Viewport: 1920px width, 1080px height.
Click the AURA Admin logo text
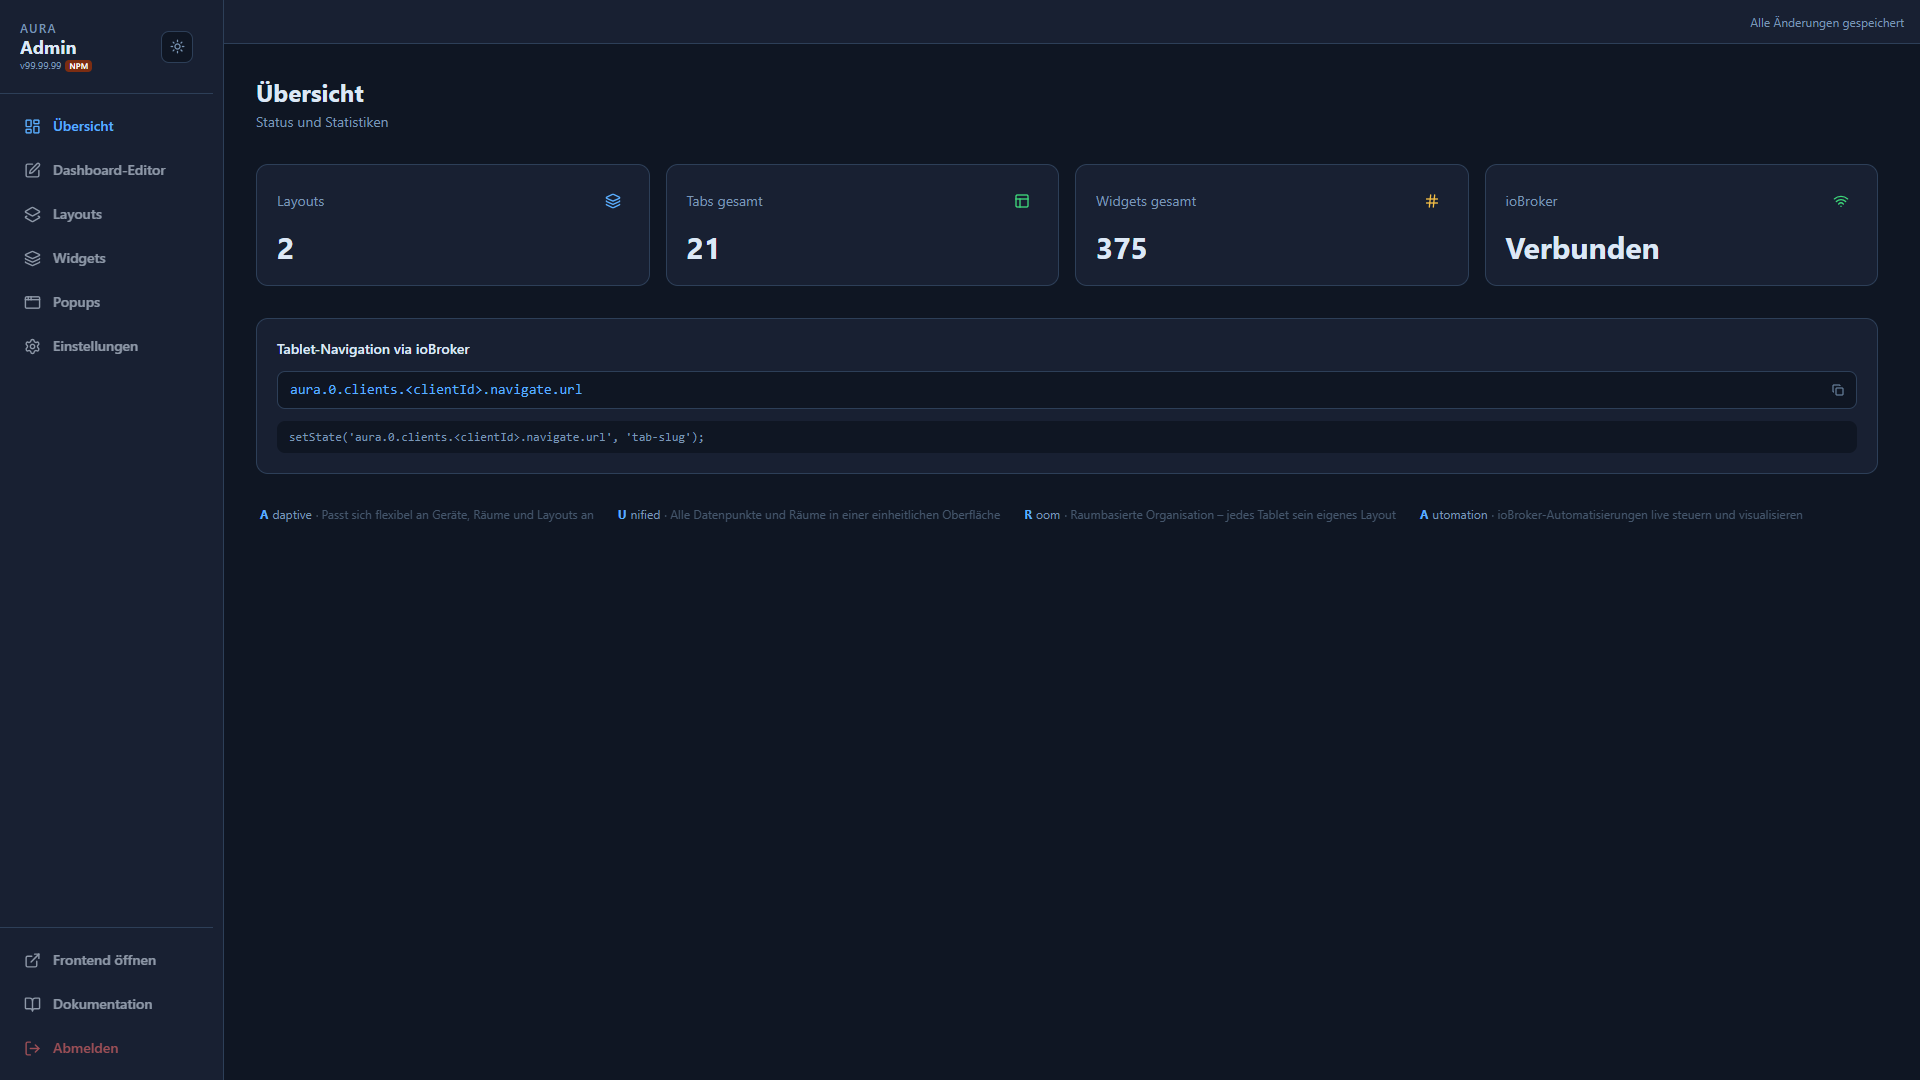coord(48,40)
